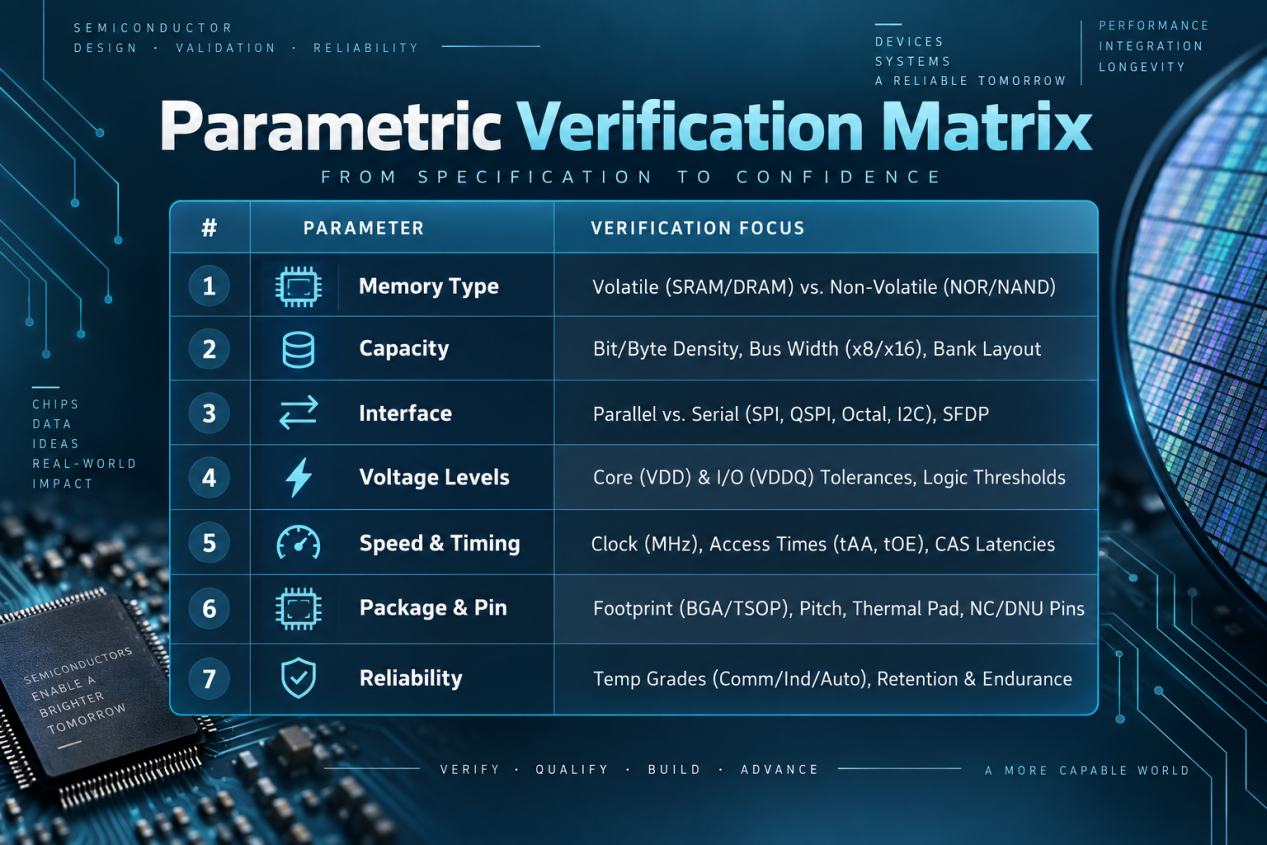1267x845 pixels.
Task: Click the IDEAS text on the left side
Action: pos(56,444)
